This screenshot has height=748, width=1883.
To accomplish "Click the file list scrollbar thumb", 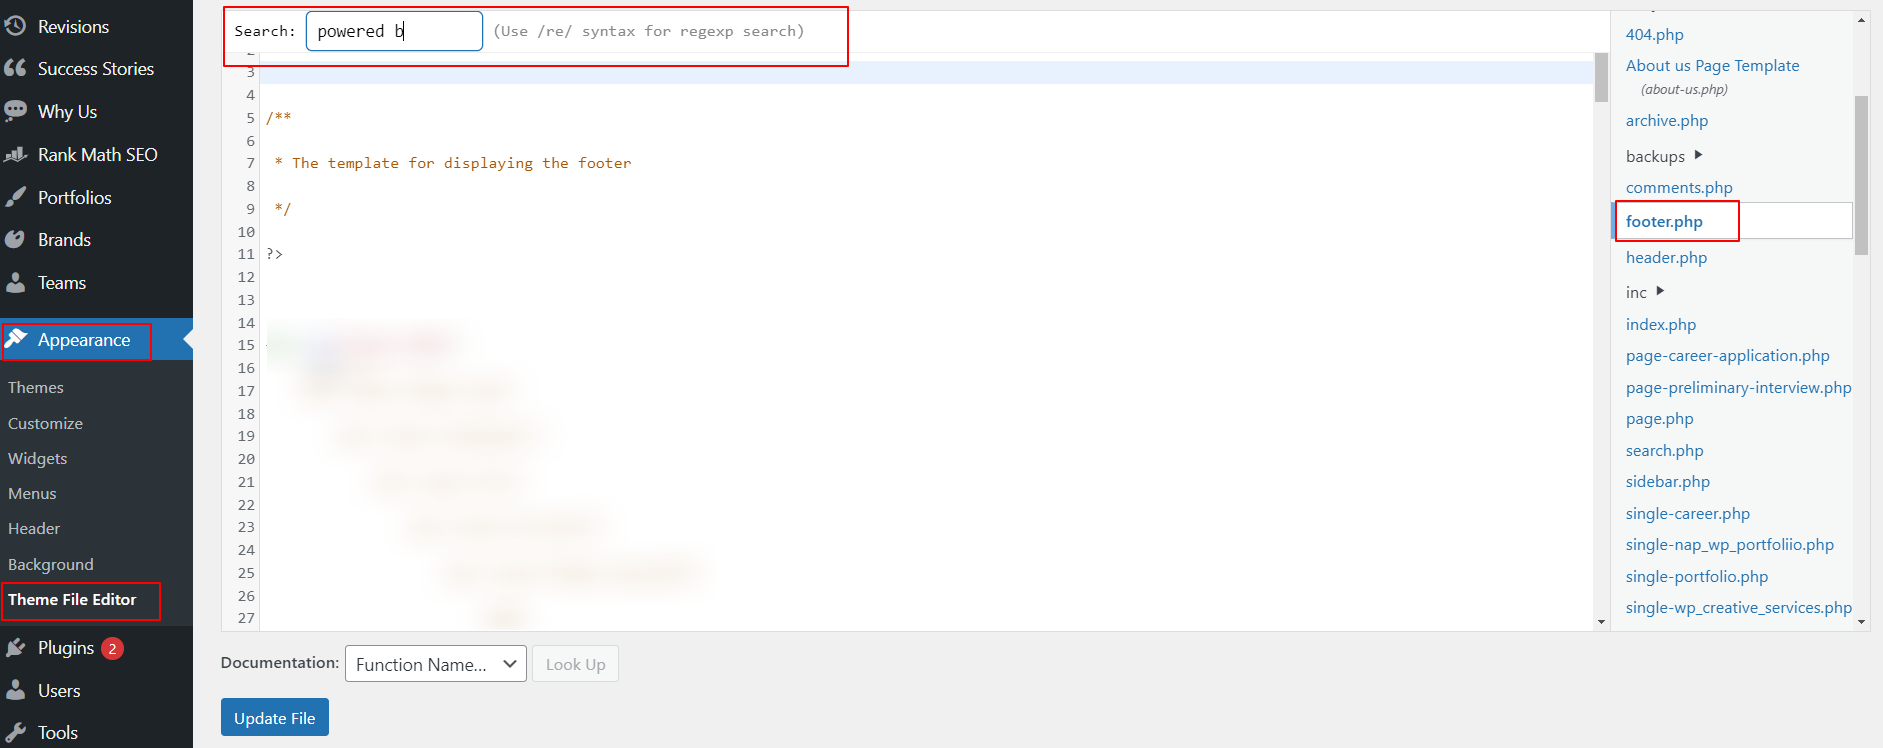I will [1861, 175].
